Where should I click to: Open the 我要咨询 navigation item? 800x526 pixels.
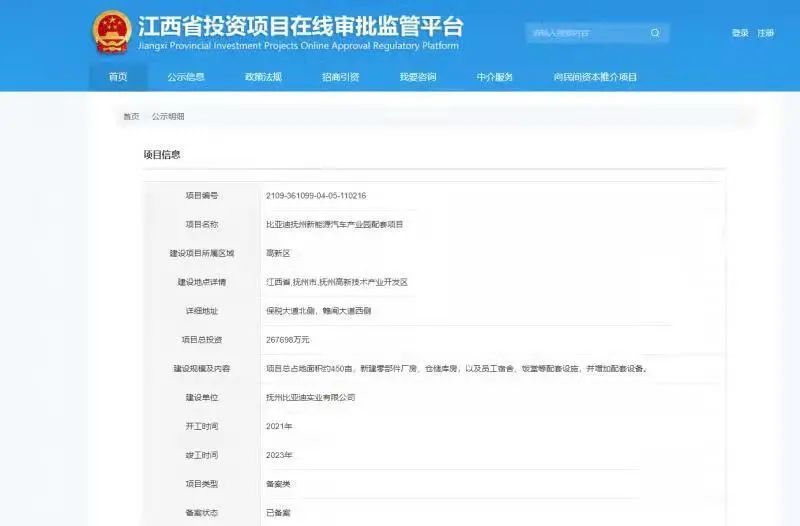tap(418, 77)
